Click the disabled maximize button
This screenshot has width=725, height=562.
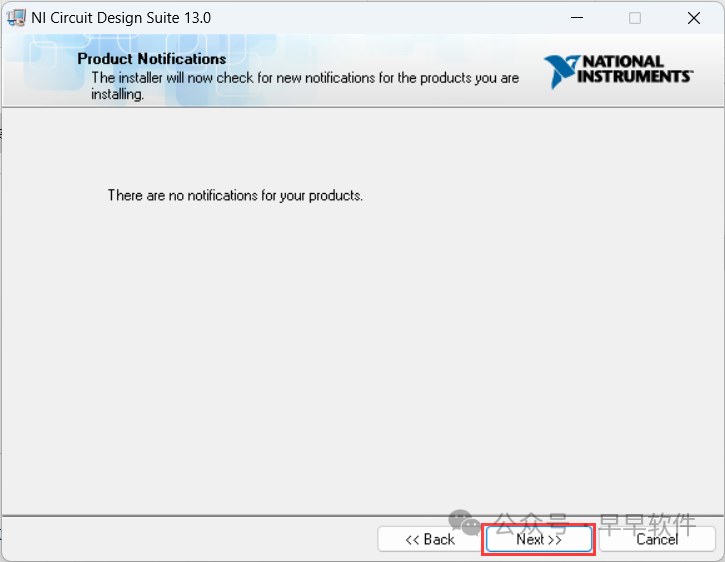[x=635, y=18]
